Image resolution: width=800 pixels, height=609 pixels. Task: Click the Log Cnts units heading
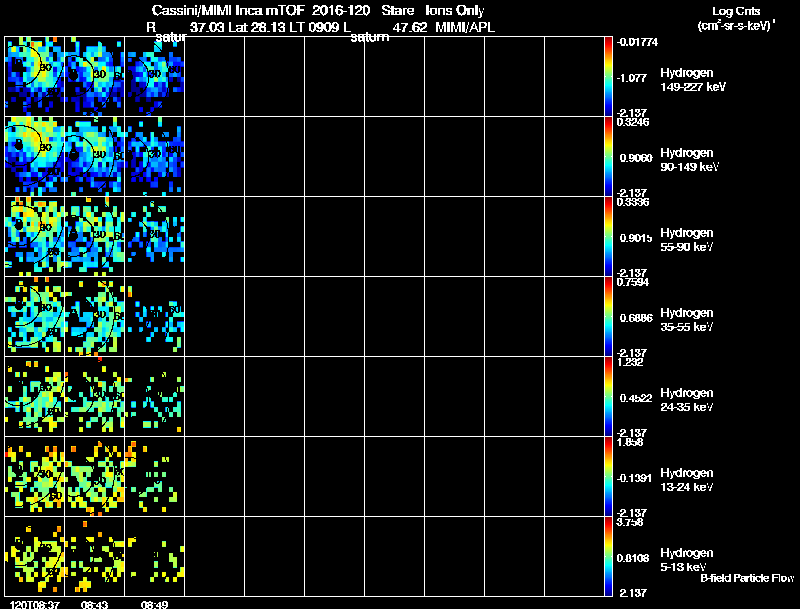point(734,18)
